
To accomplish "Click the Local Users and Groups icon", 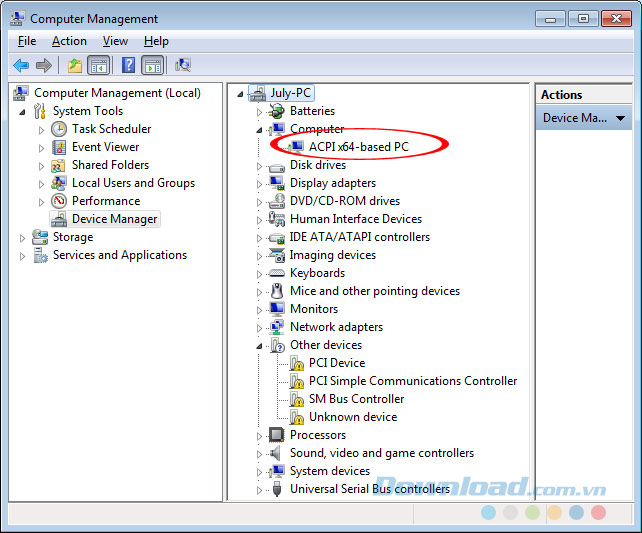I will pos(59,183).
